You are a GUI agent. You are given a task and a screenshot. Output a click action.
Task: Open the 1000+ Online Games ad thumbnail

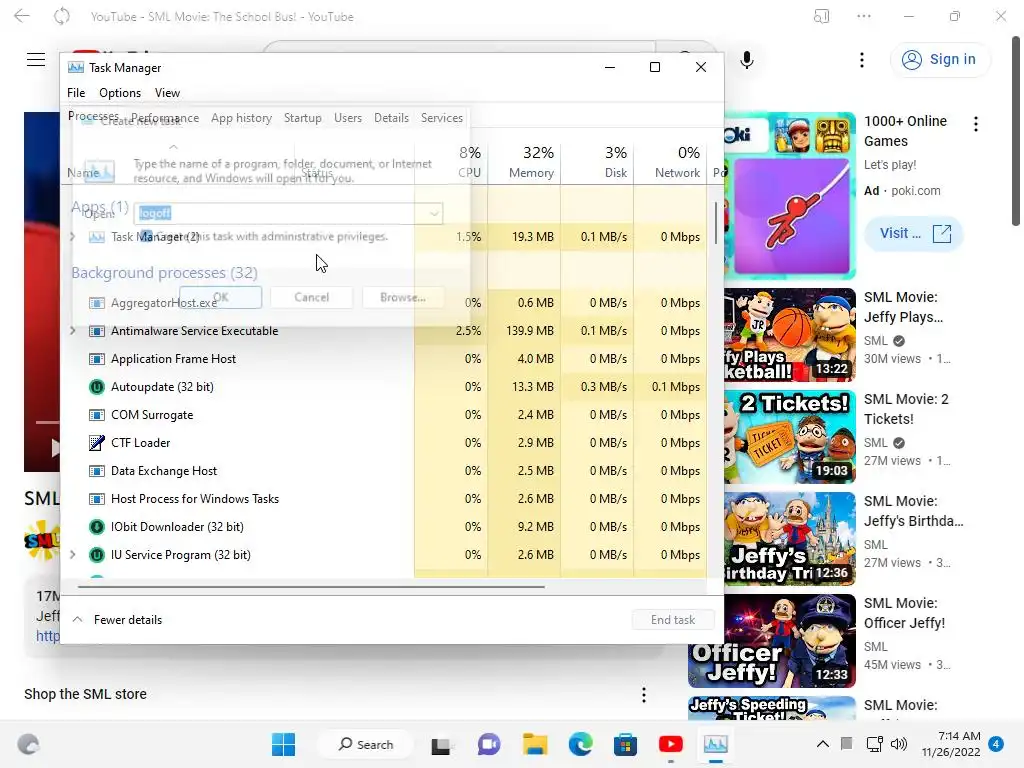pos(790,195)
